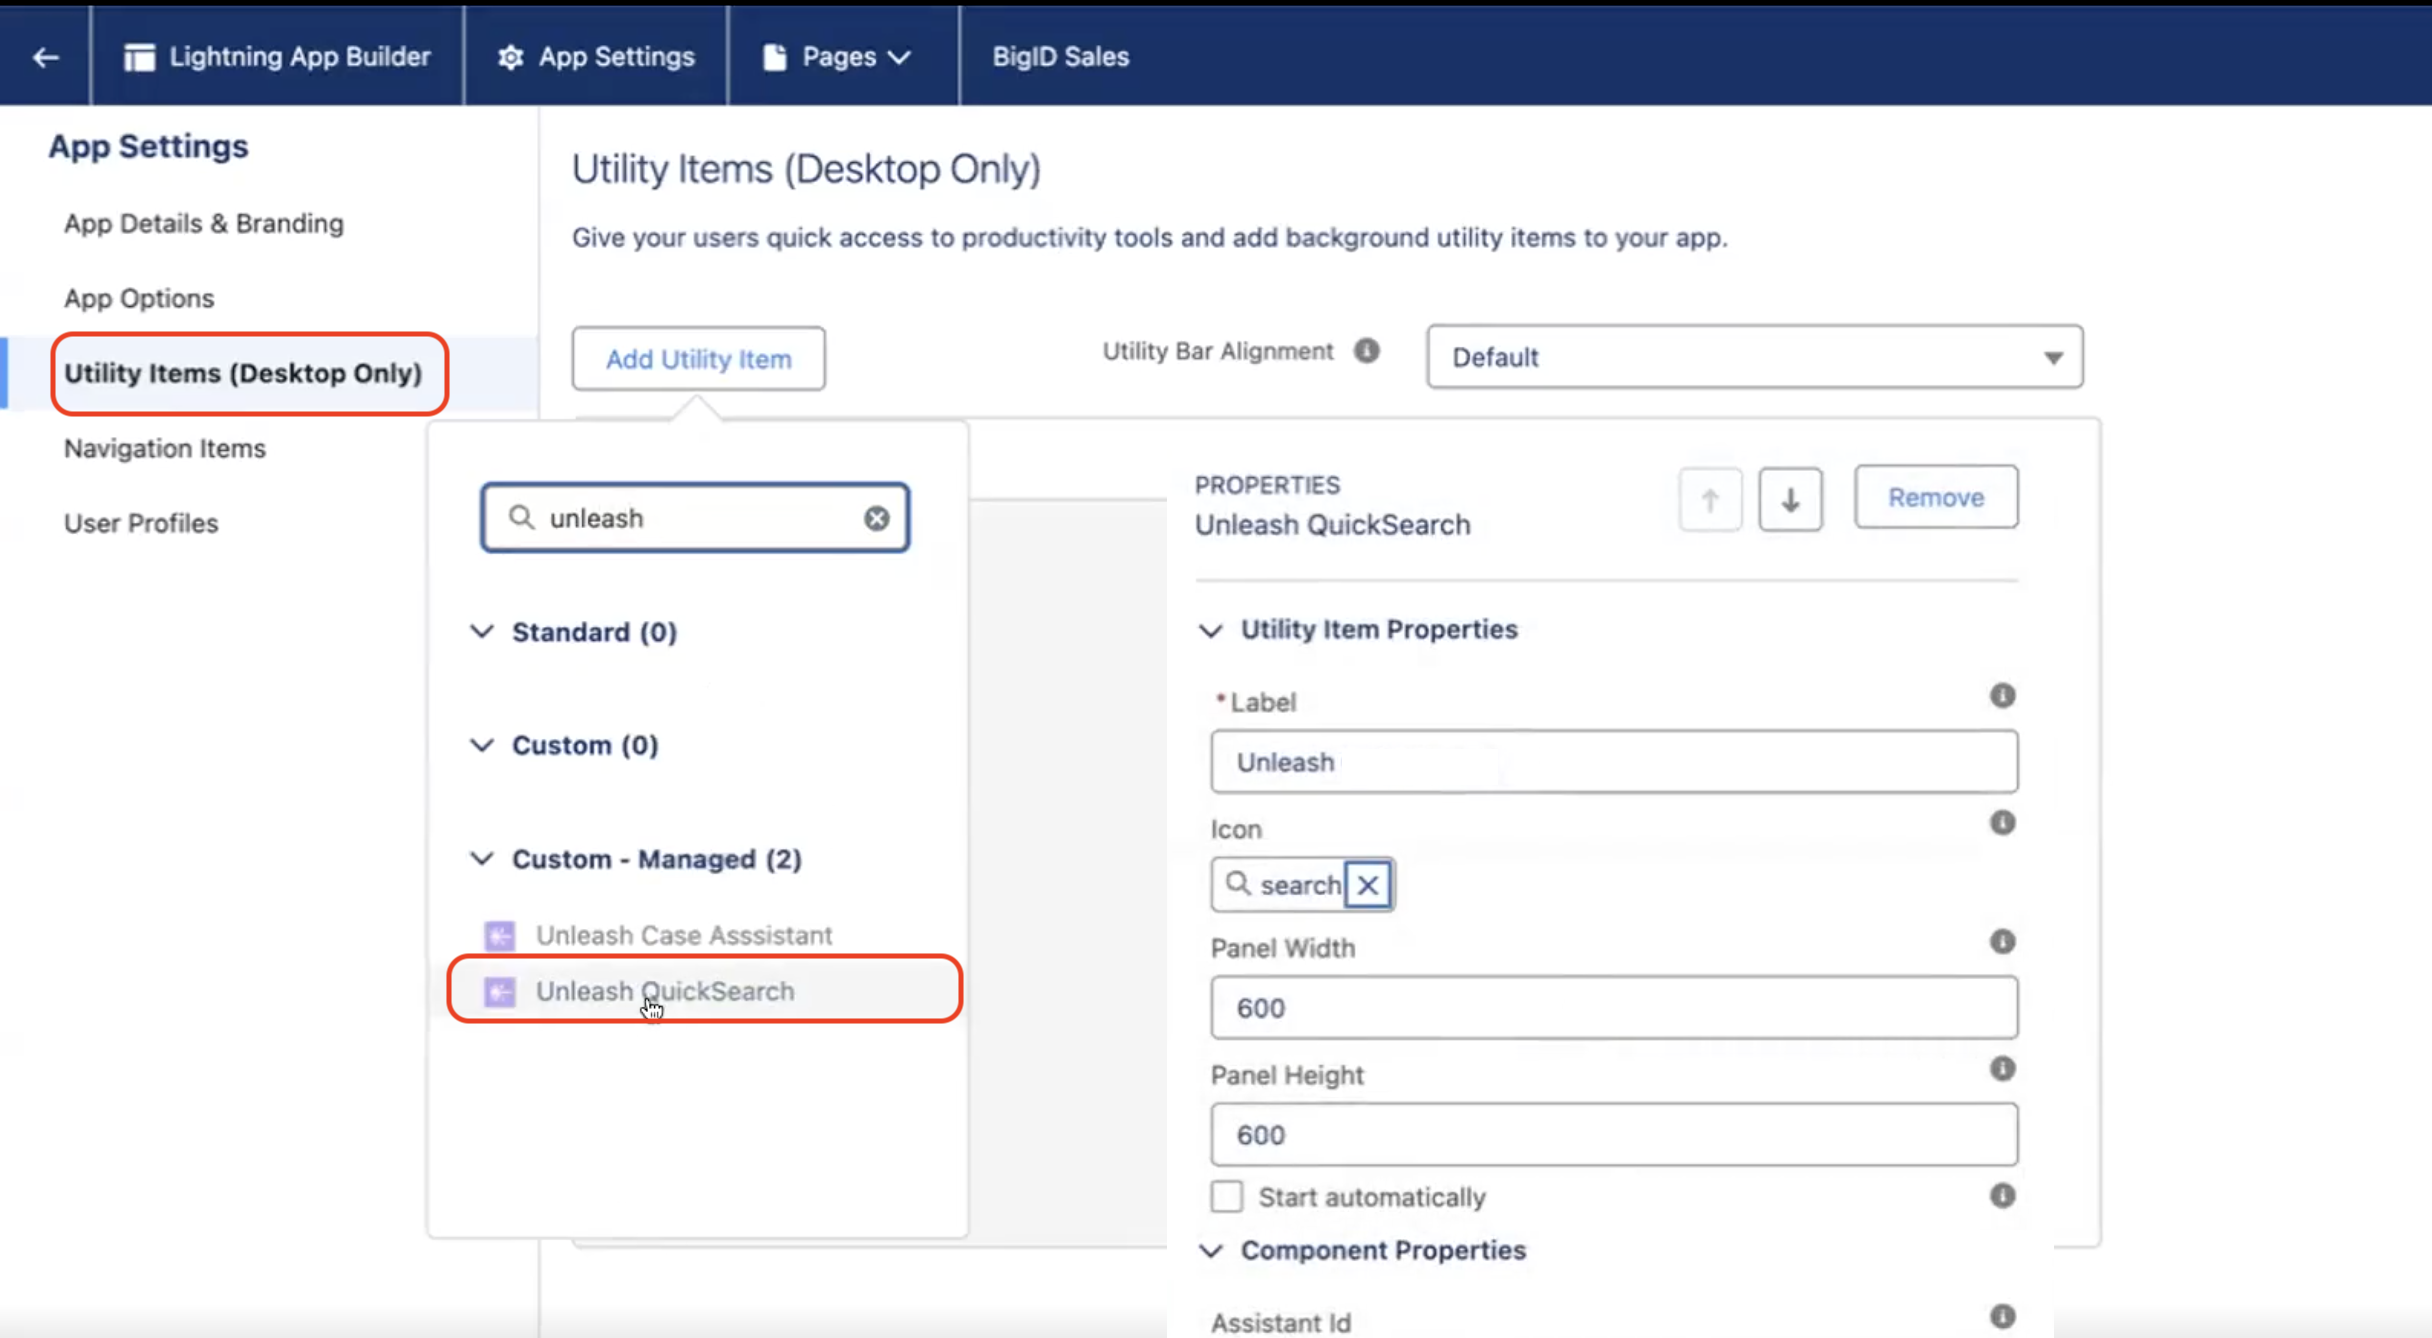The width and height of the screenshot is (2432, 1338).
Task: Show Start automatically info tooltip
Action: click(2002, 1196)
